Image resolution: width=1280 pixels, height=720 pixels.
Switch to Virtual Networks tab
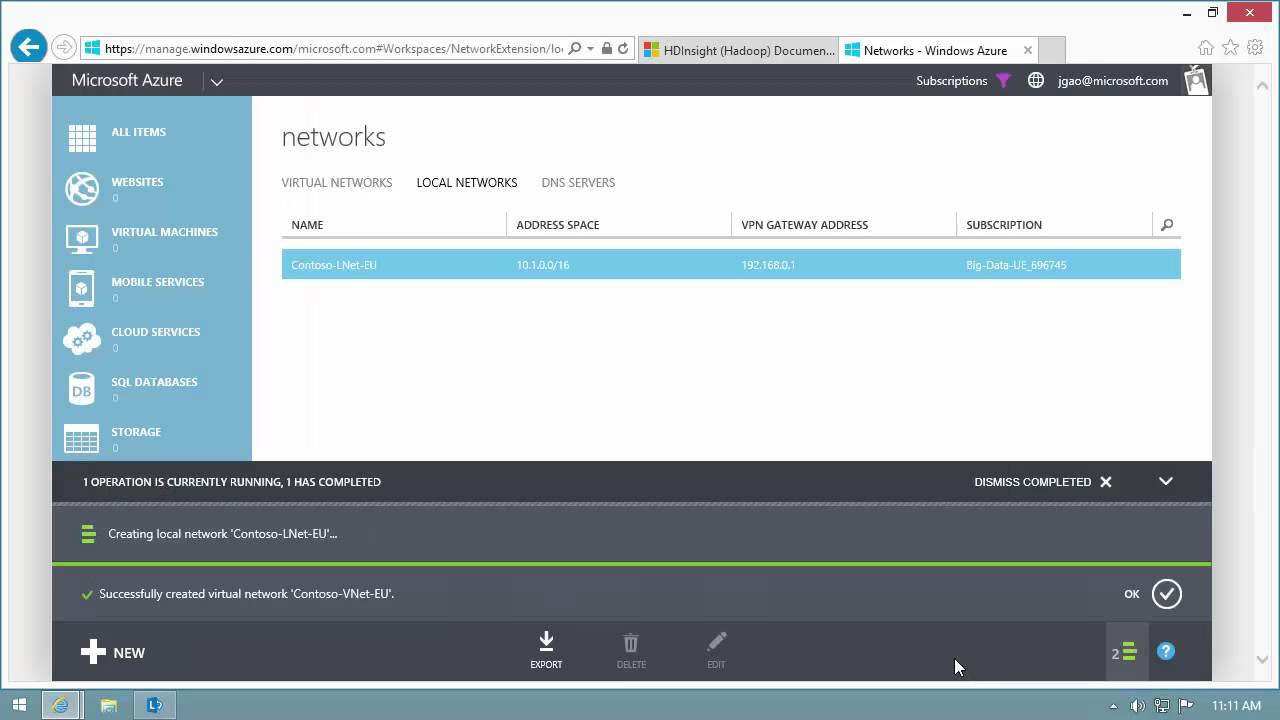(337, 183)
